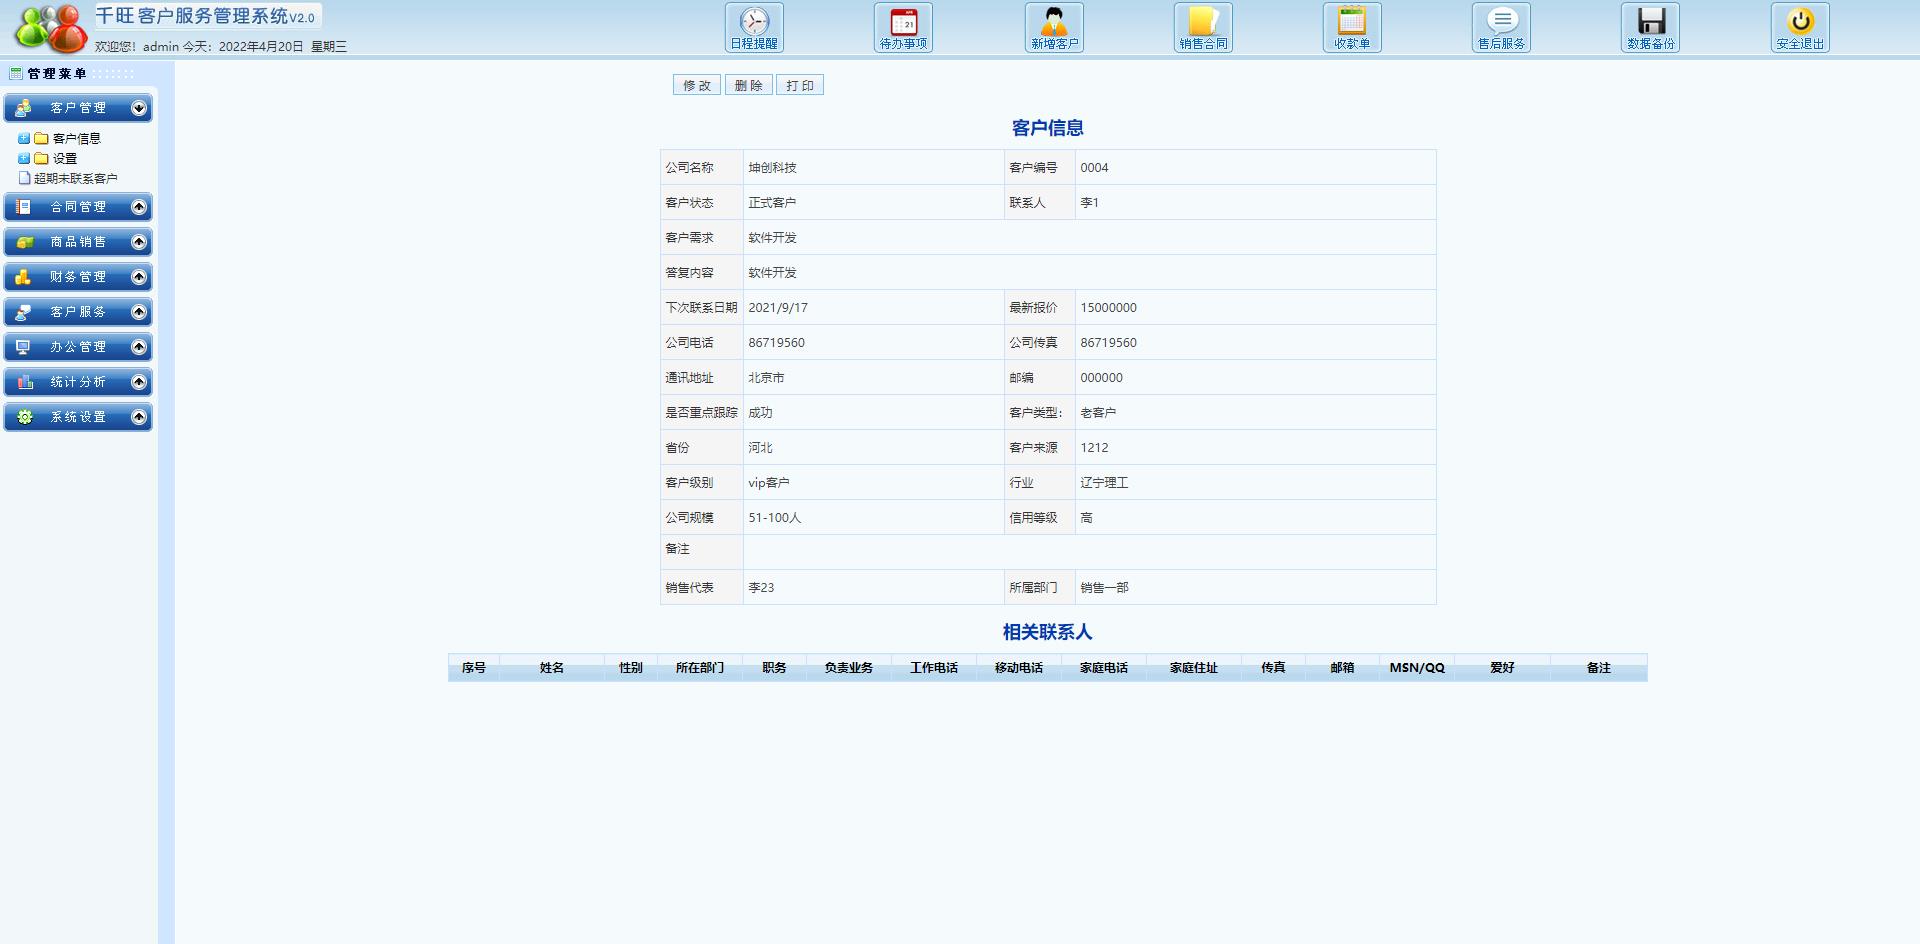Viewport: 1920px width, 944px height.
Task: Click department value 销售一部
Action: point(1104,588)
